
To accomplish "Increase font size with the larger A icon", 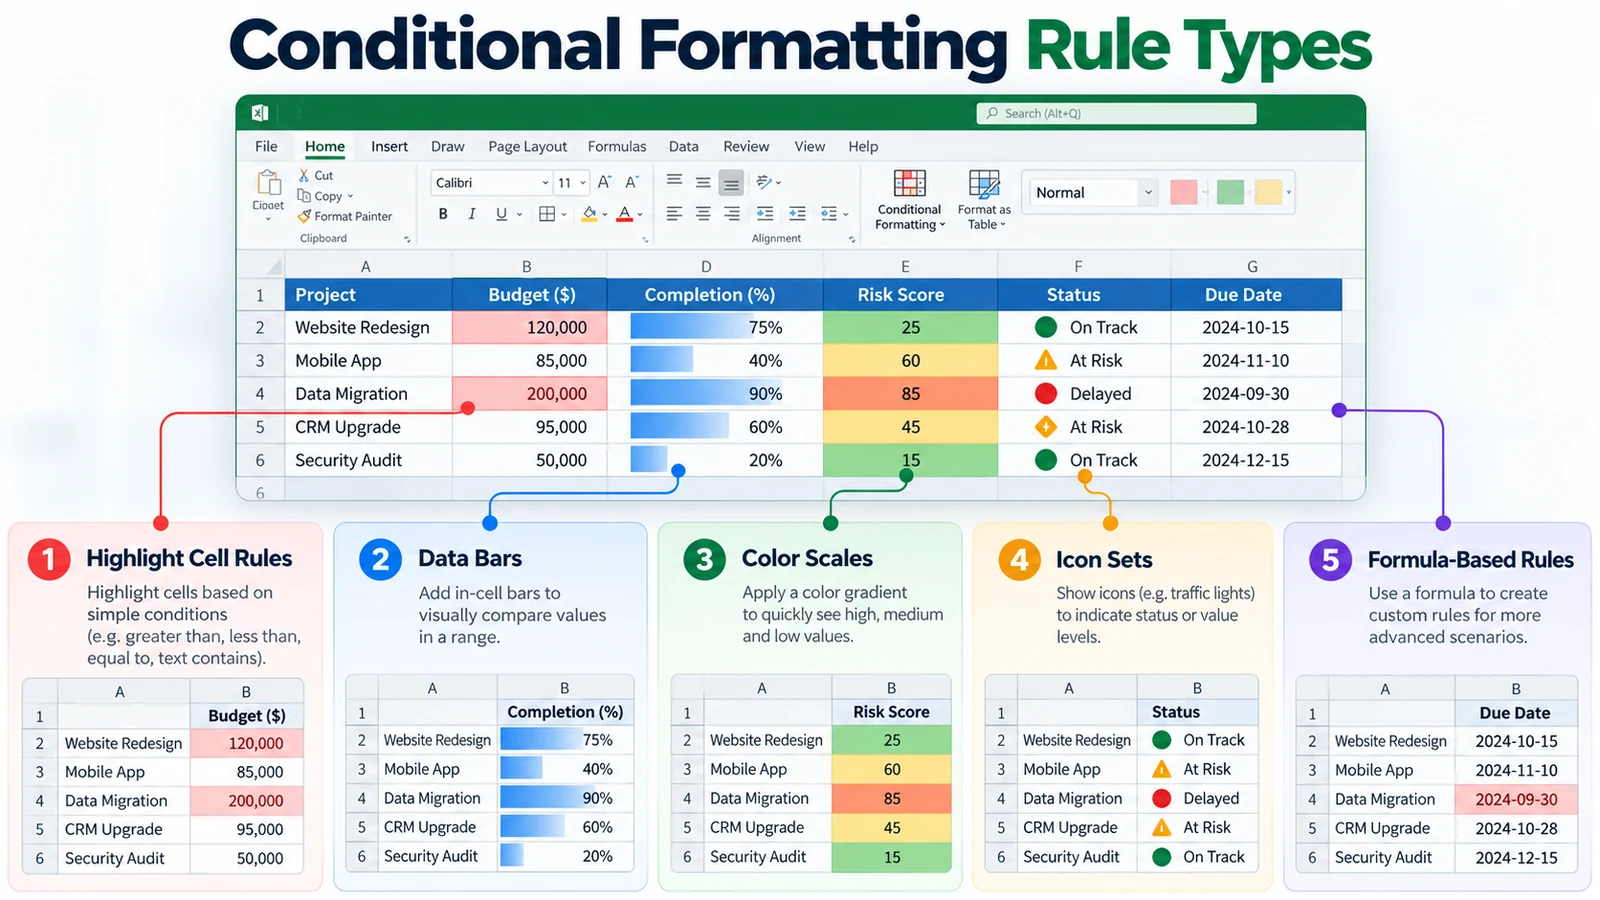I will [604, 182].
